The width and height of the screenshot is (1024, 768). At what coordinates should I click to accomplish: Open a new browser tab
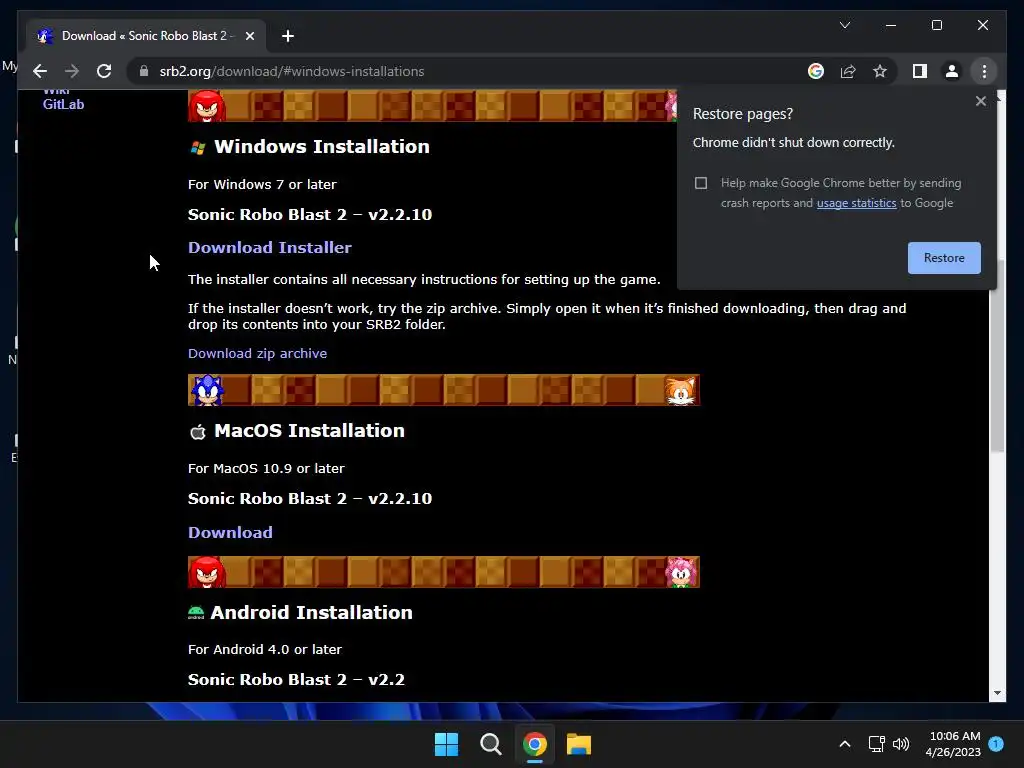pos(287,36)
